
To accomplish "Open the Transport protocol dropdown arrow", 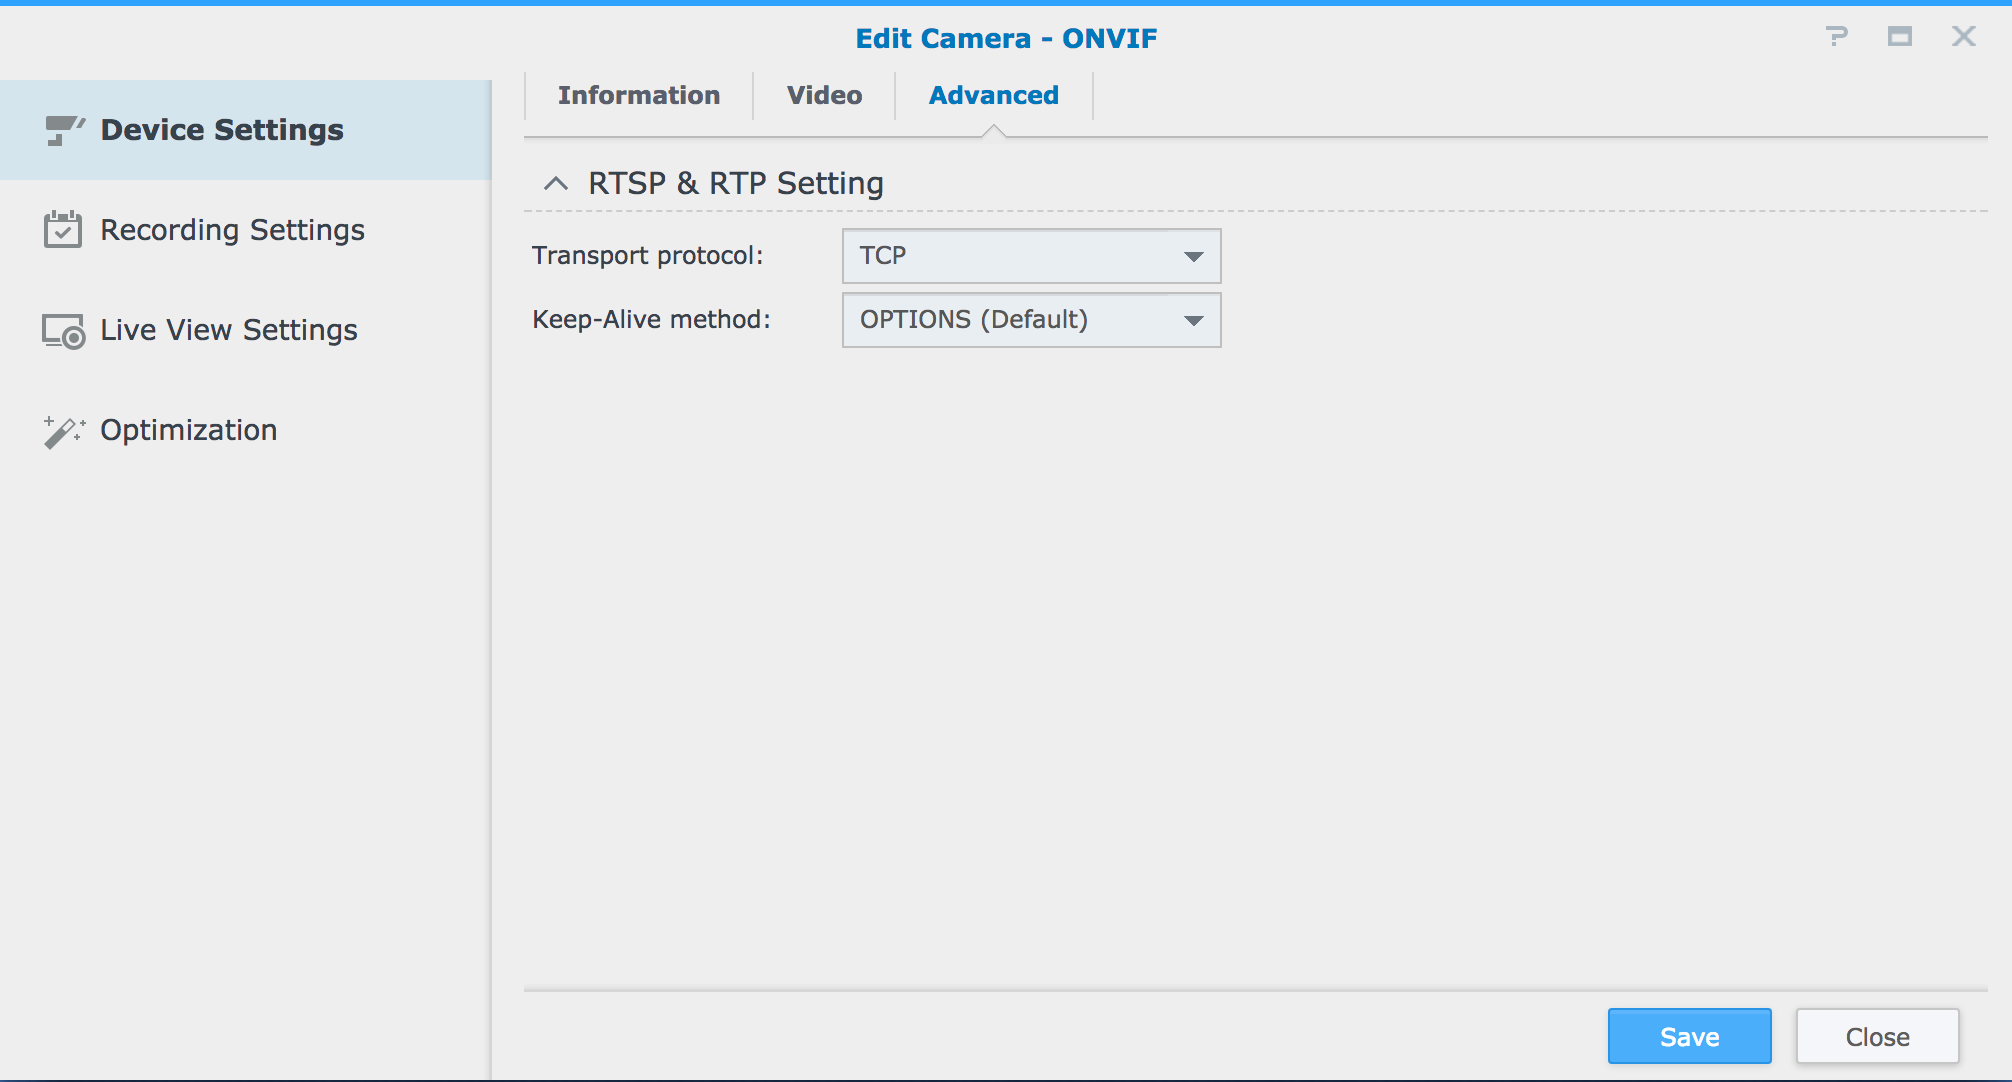I will coord(1193,256).
